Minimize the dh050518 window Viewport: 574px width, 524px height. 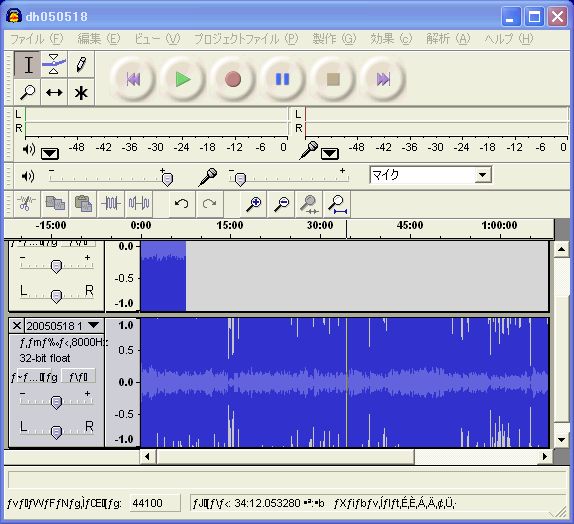point(510,16)
